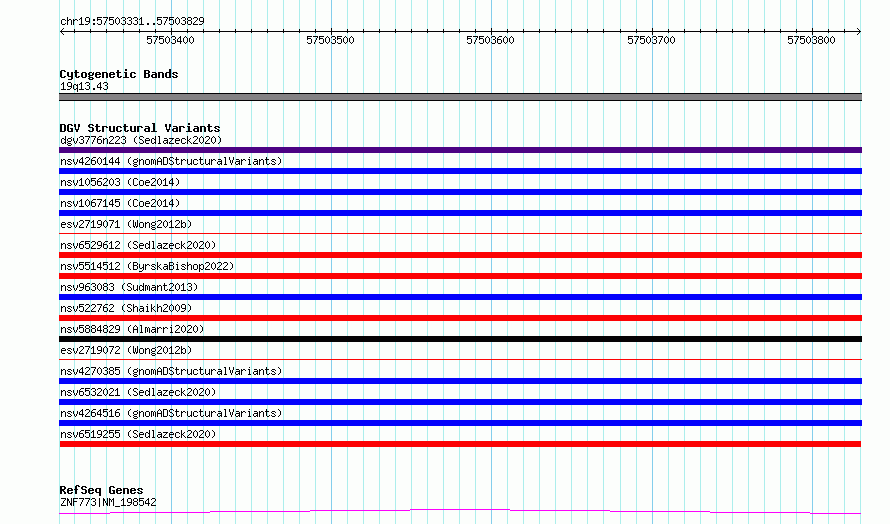Open variant esv2719072 (Wong2012b) label
Viewport: 890px width, 524px height.
click(x=126, y=350)
